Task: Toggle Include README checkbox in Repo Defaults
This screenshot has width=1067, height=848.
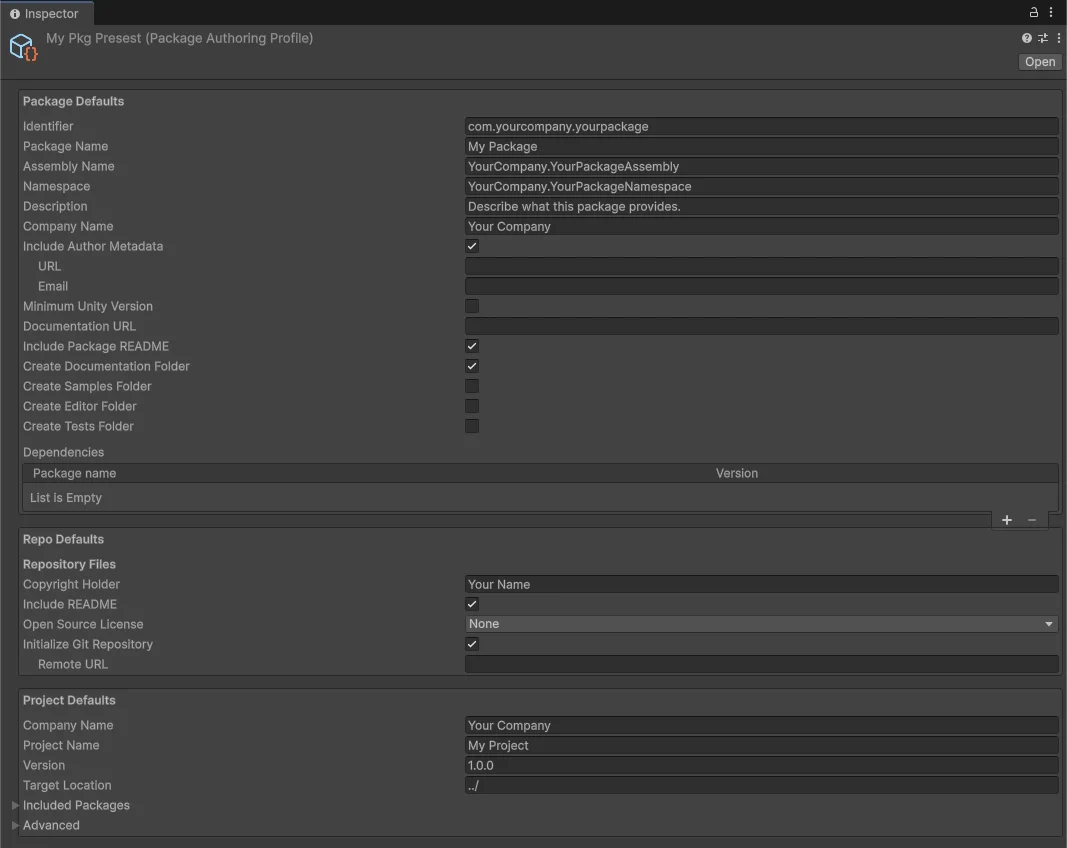Action: pyautogui.click(x=472, y=604)
